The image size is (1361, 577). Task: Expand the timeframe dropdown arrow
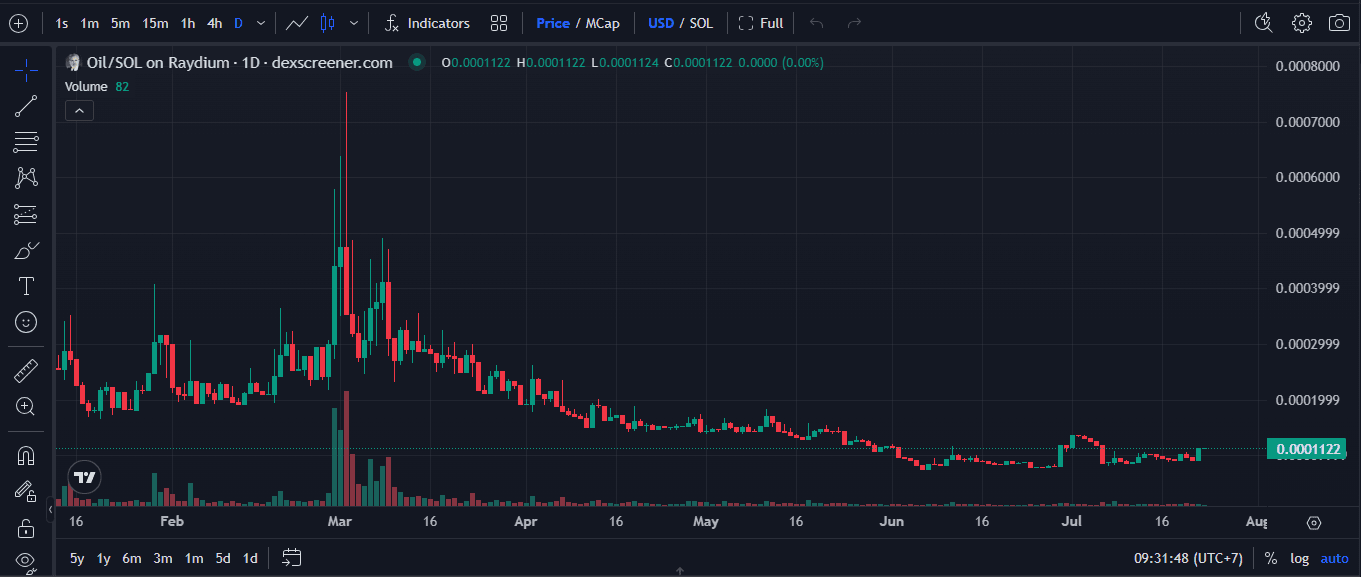point(261,23)
